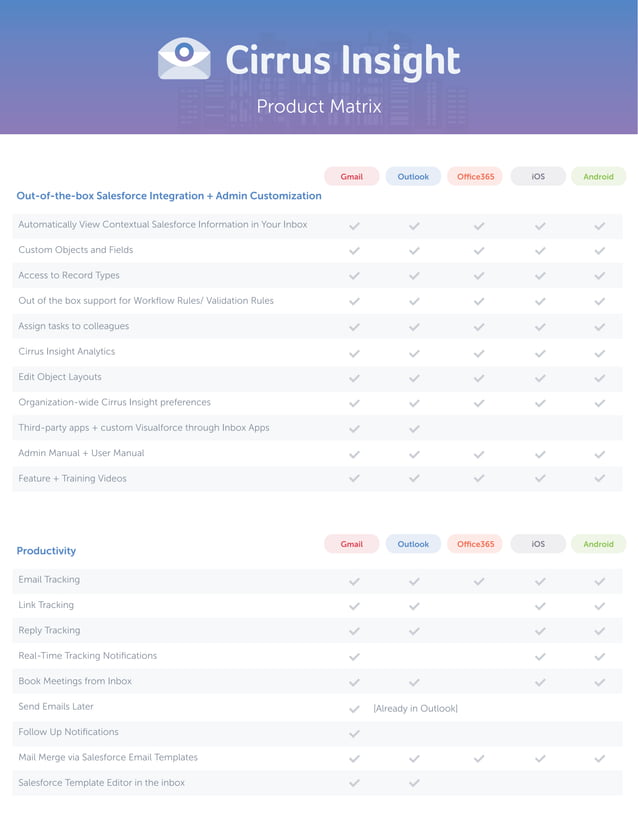Click Gmail checkmark for Custom Objects and Fields
Viewport: 638px width, 826px height.
tap(354, 251)
